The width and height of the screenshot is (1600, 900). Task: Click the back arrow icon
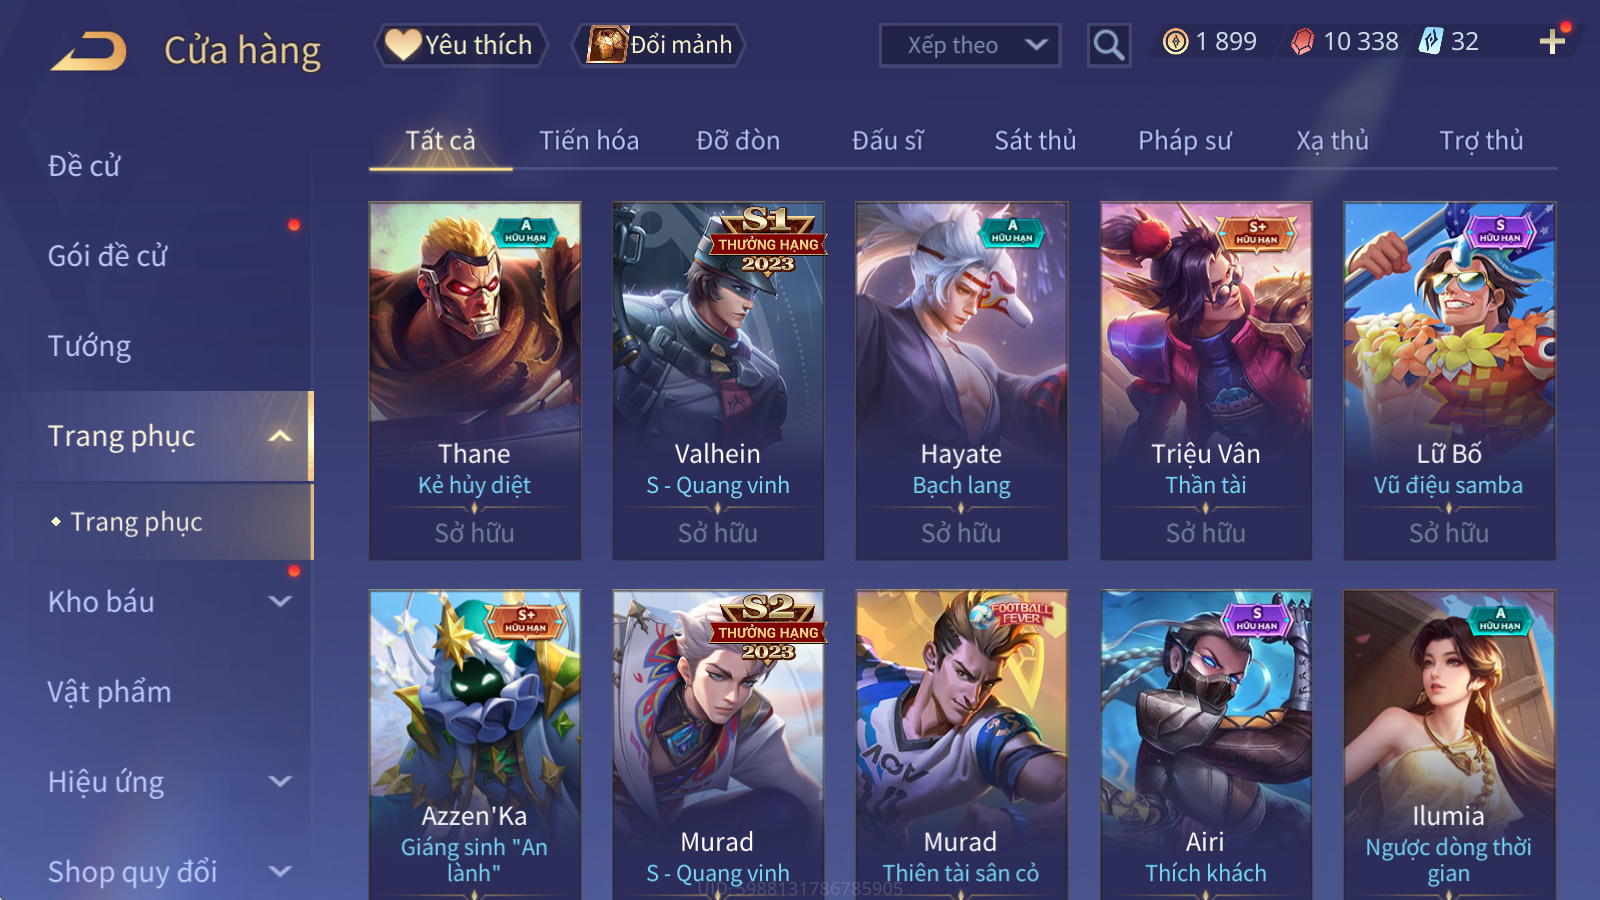pyautogui.click(x=90, y=50)
